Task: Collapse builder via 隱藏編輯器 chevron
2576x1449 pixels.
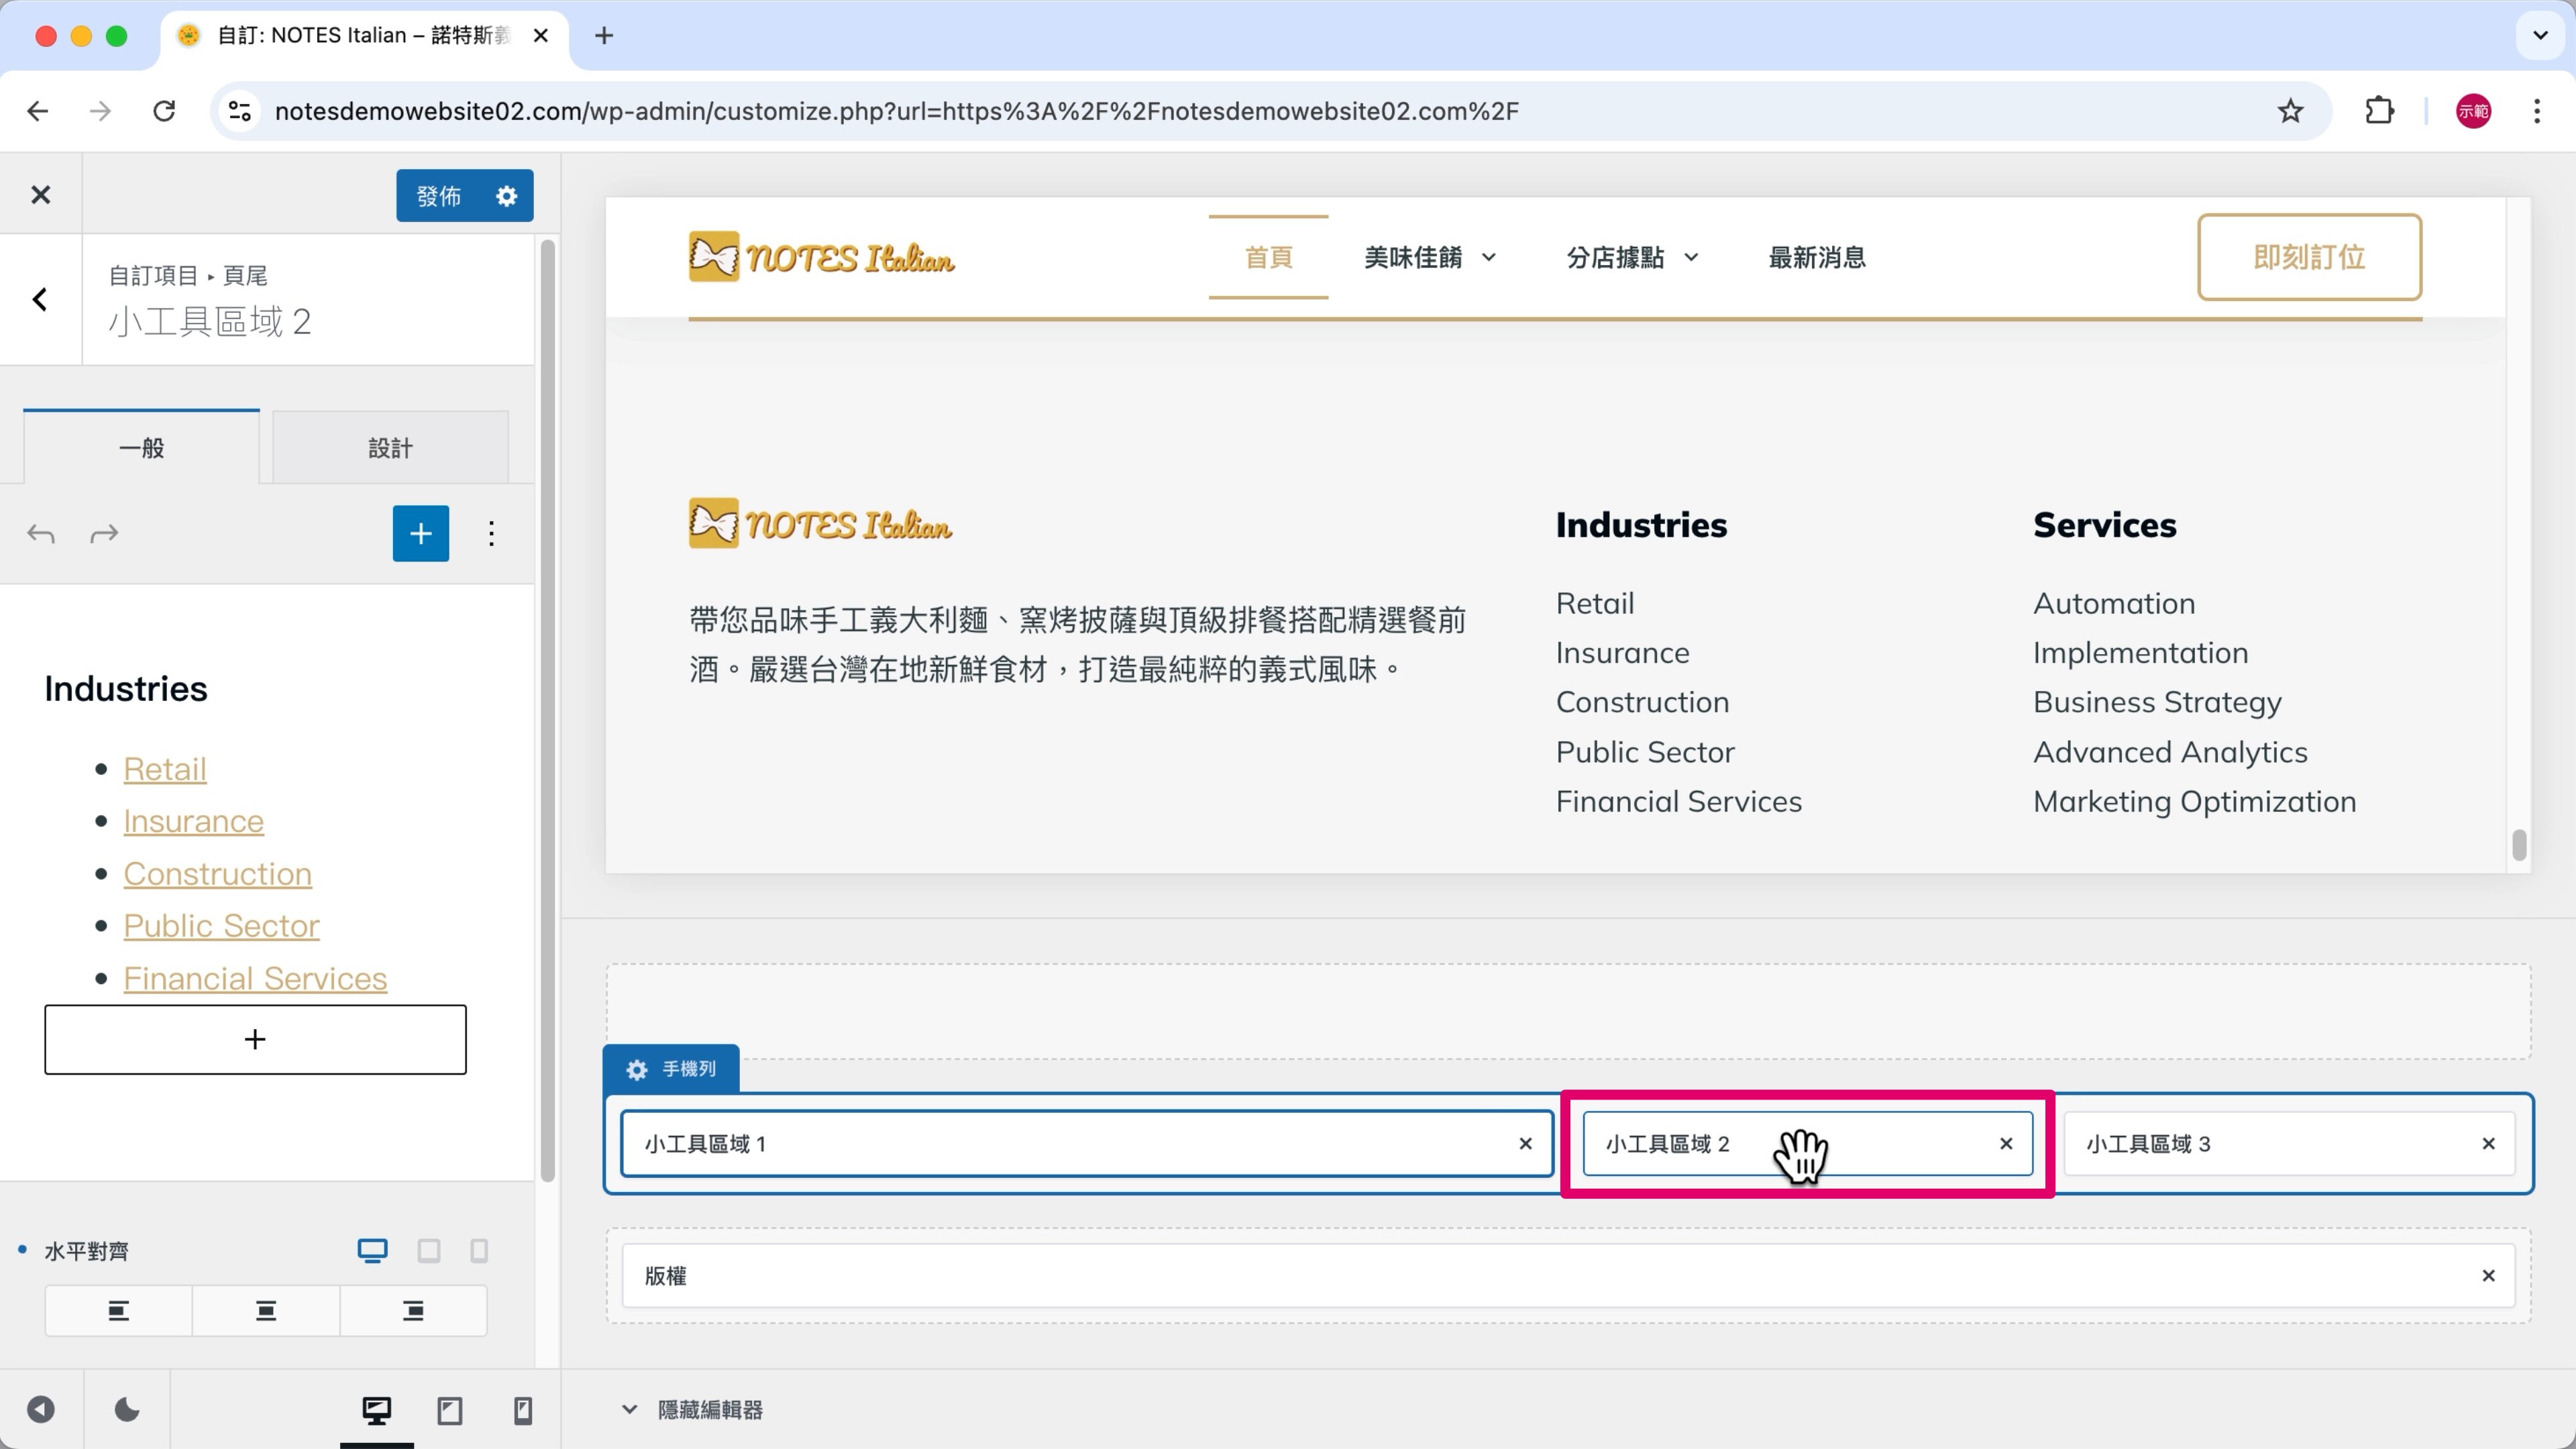Action: pos(629,1410)
